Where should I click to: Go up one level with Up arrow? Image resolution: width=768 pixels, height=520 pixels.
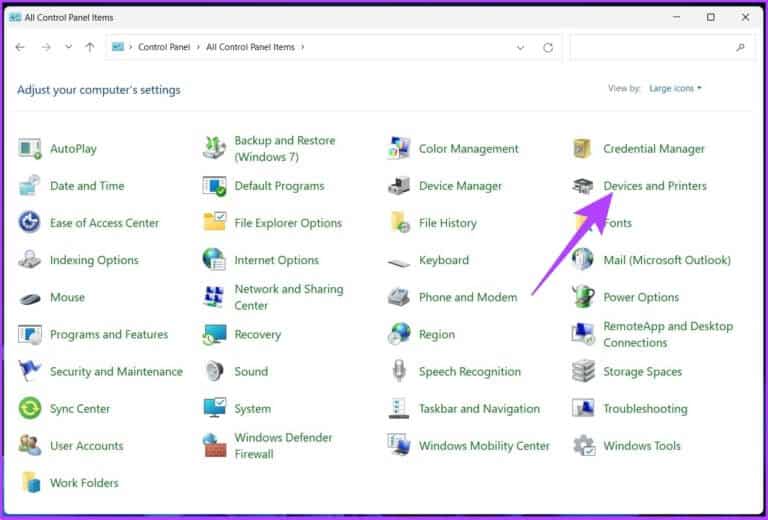[x=90, y=47]
